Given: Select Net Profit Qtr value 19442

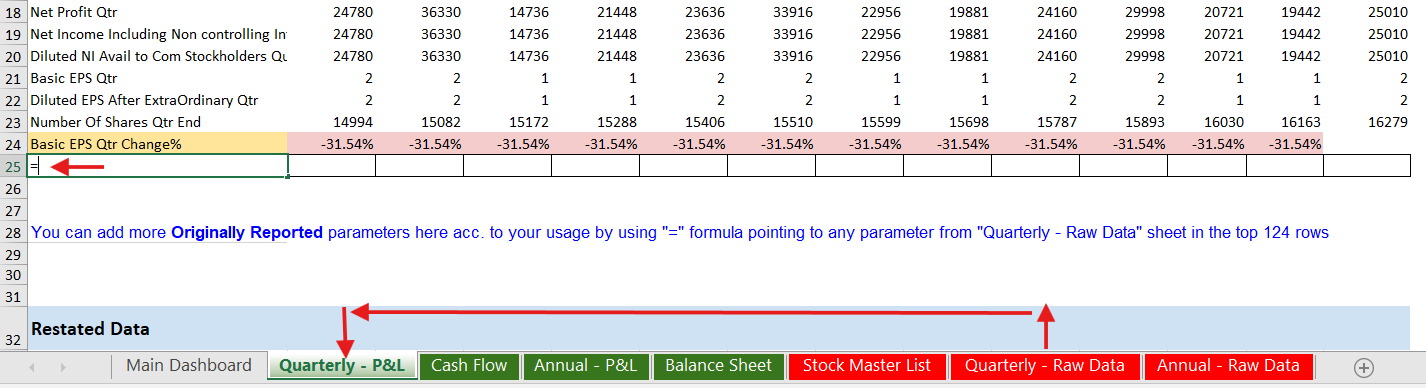Looking at the screenshot, I should 1285,14.
